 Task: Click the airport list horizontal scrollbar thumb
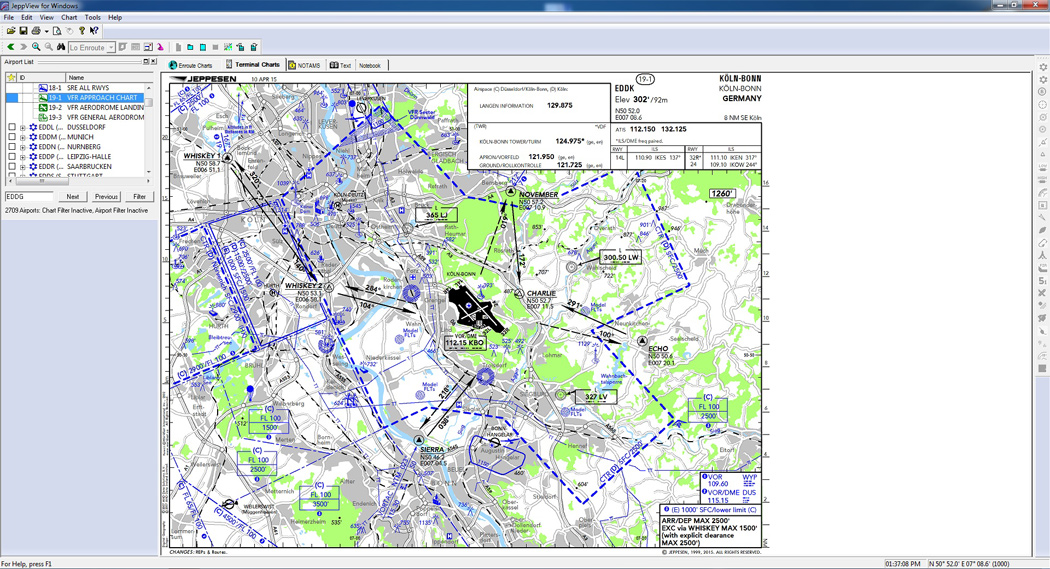tap(42, 181)
